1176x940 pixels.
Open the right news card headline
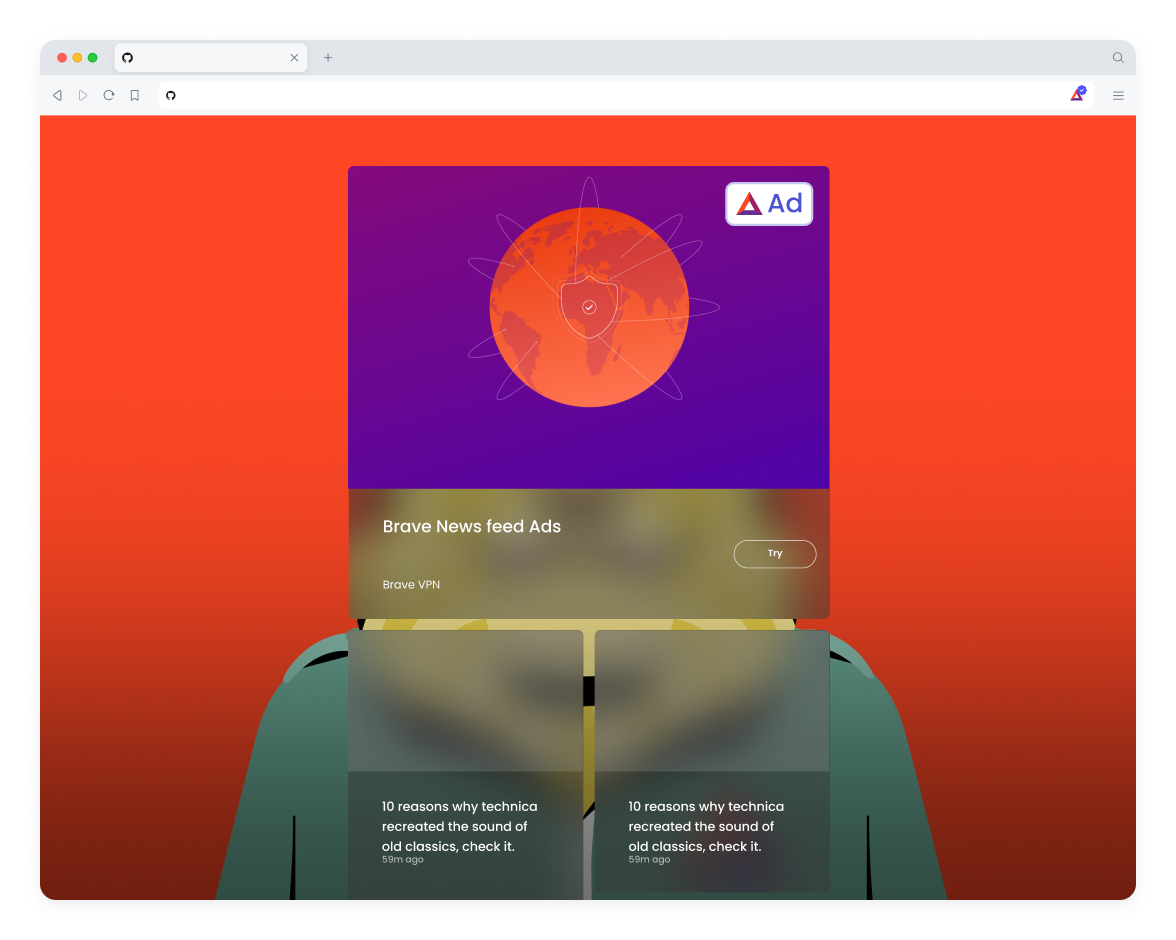[x=706, y=826]
